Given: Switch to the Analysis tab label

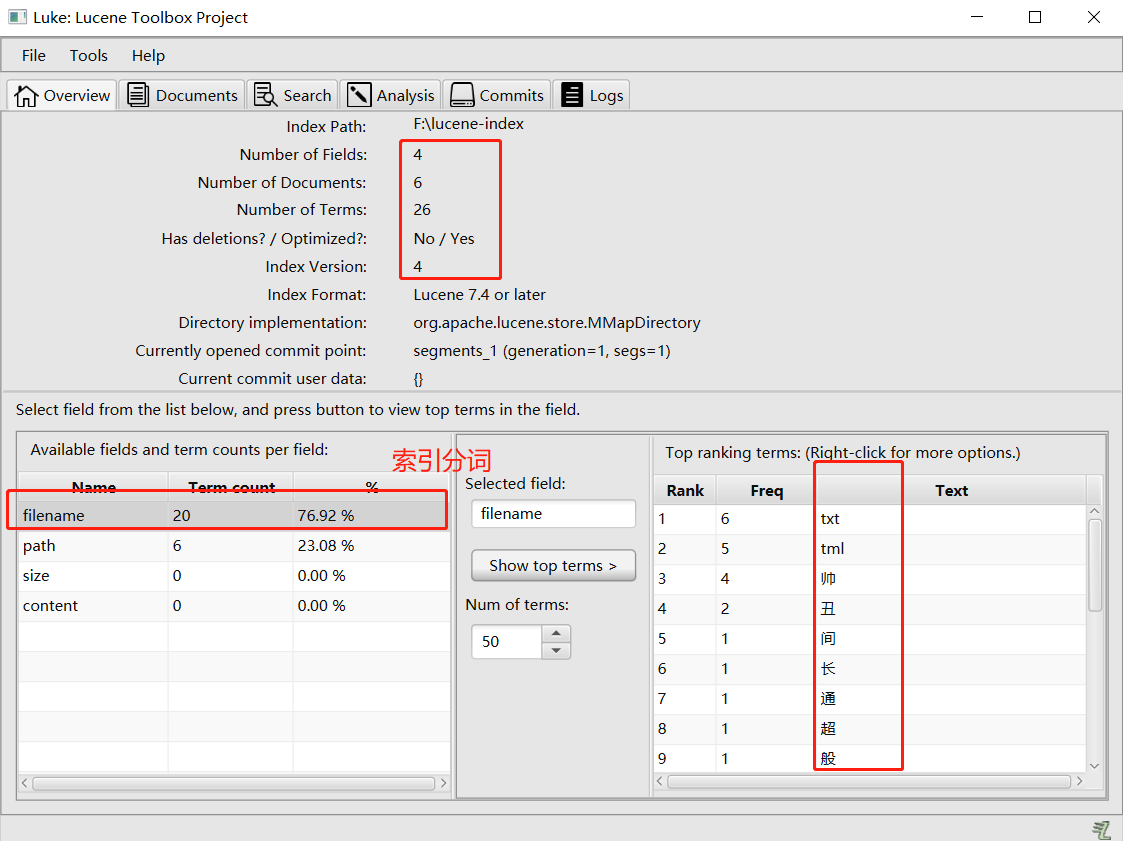Looking at the screenshot, I should [x=405, y=95].
